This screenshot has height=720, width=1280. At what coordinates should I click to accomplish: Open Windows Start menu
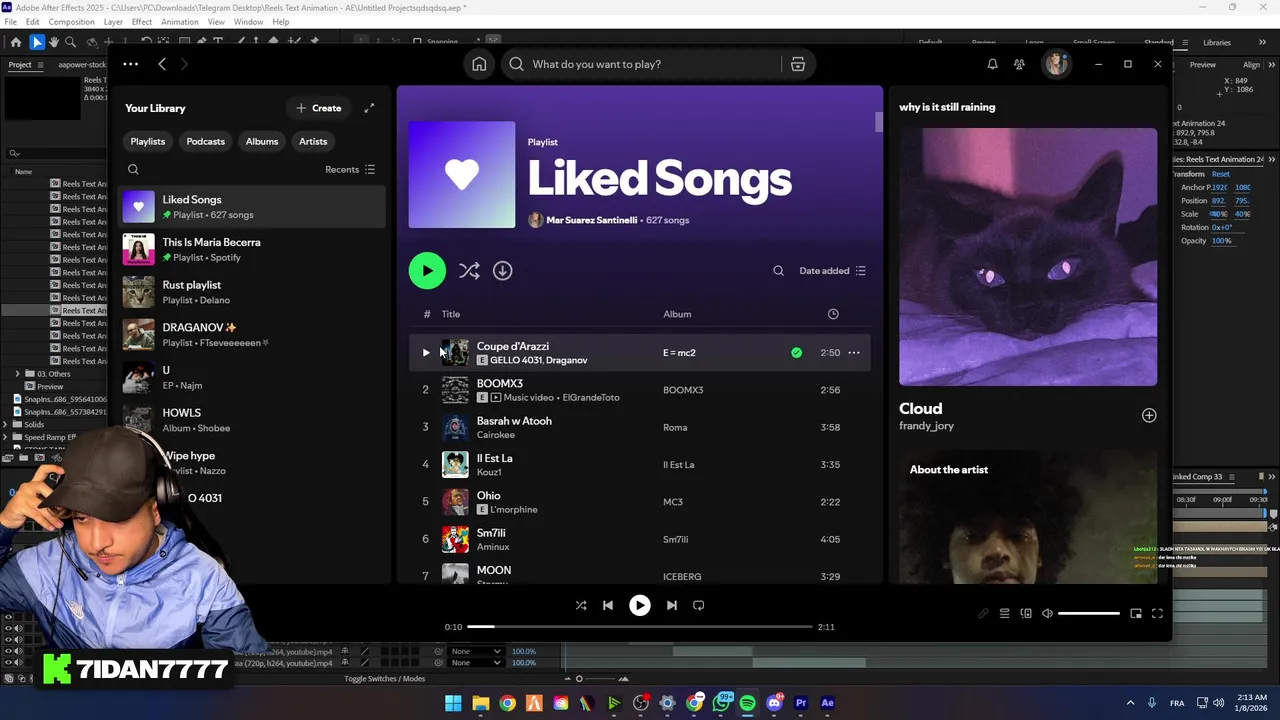click(x=453, y=703)
